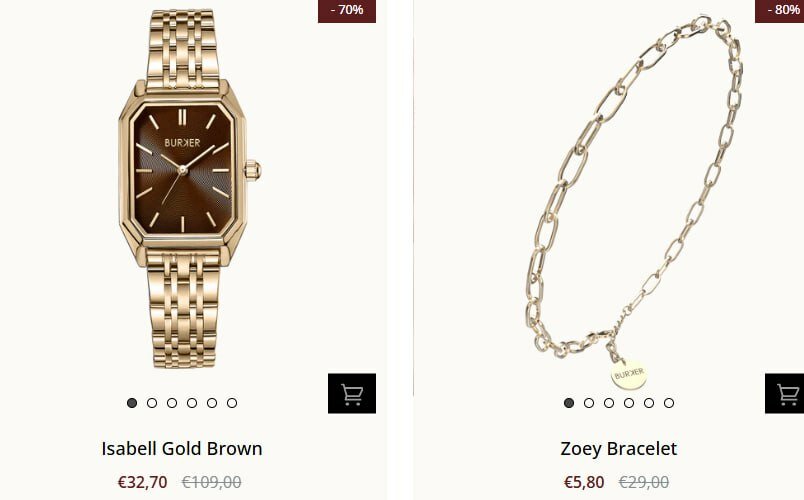The image size is (804, 500).
Task: Add Isabell Gold Brown watch to cart
Action: pyautogui.click(x=352, y=393)
